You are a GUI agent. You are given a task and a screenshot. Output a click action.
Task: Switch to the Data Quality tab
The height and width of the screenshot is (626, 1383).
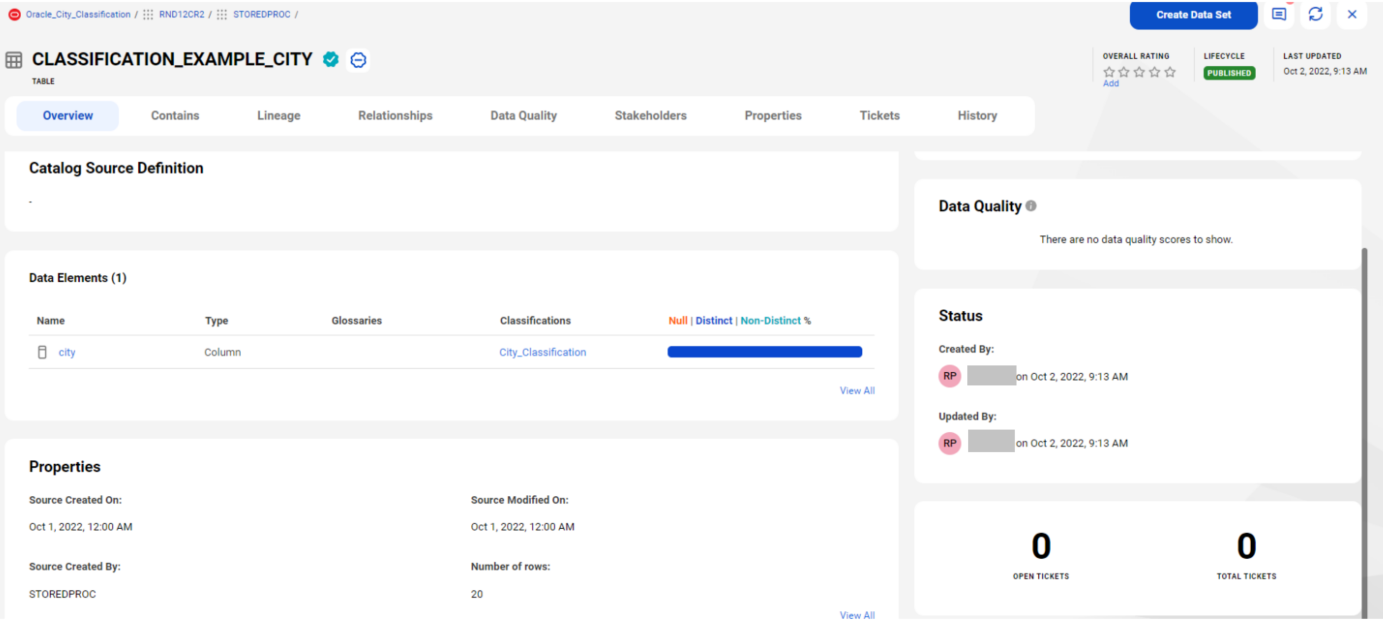pos(523,116)
